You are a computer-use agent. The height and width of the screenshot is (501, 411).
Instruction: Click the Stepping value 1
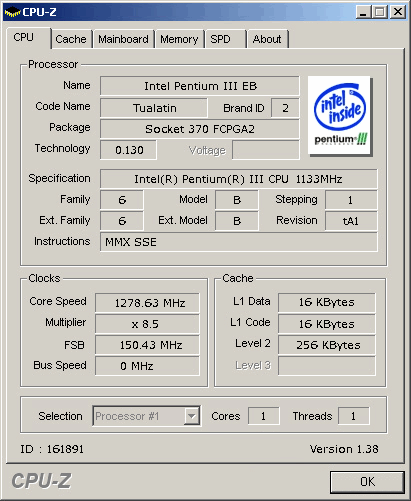351,200
